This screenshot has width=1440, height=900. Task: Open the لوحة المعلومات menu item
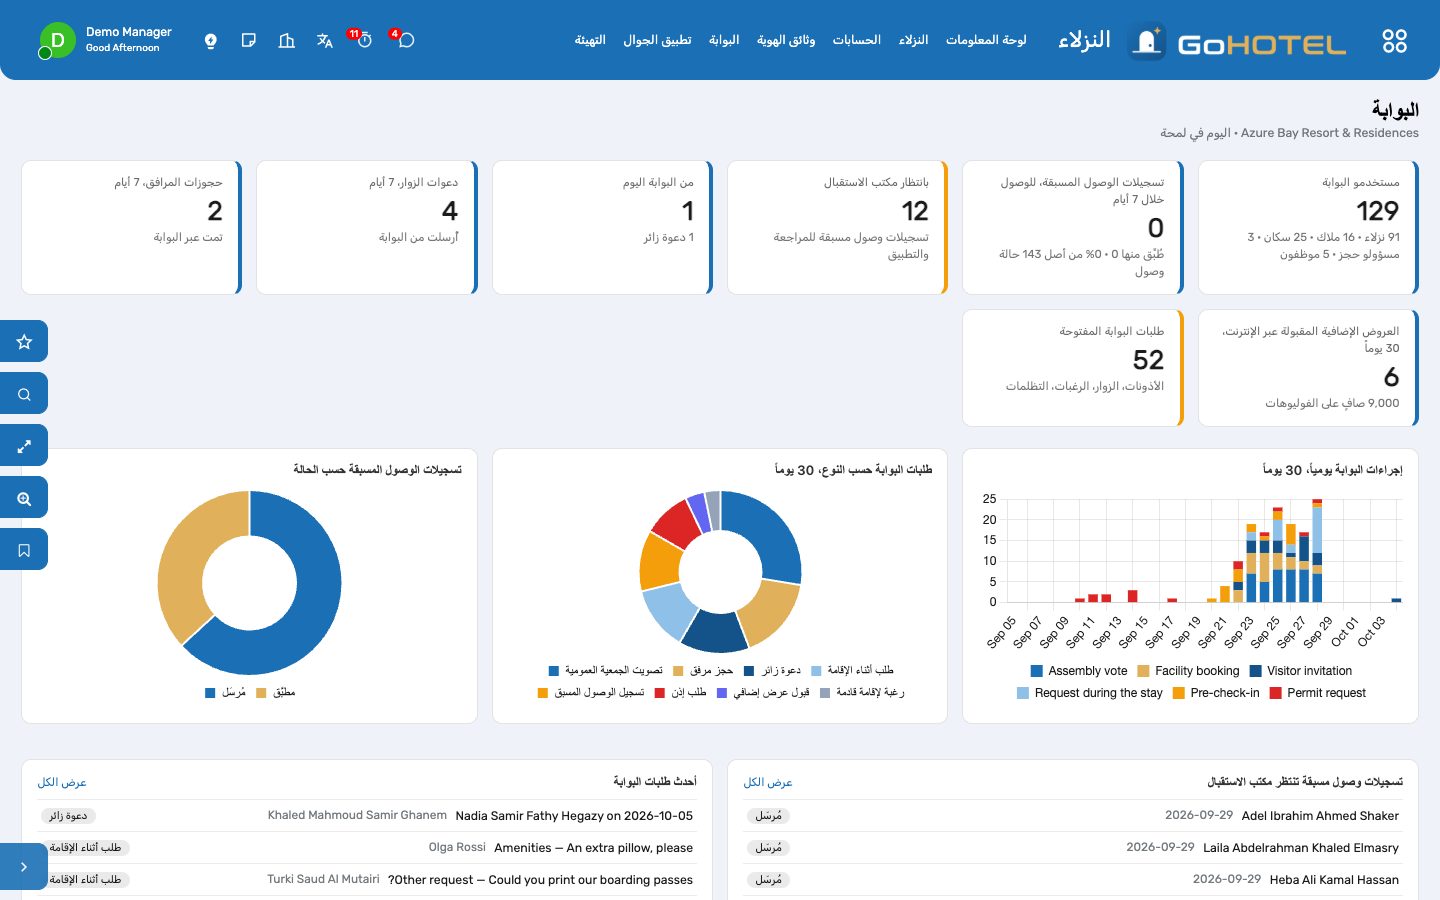[986, 40]
